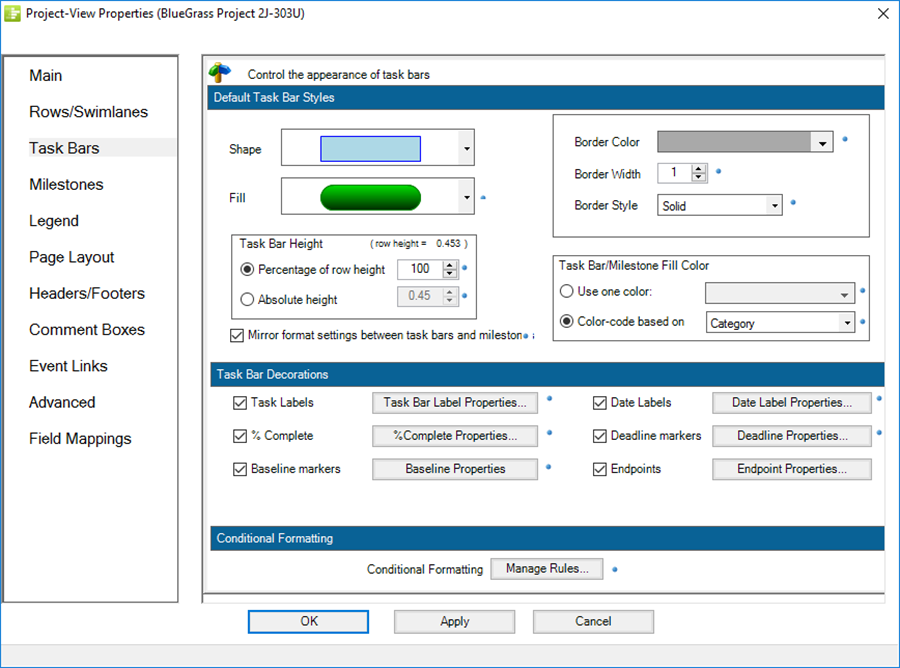Click the info dot beside Border Style
Viewport: 900px width, 668px height.
click(793, 203)
